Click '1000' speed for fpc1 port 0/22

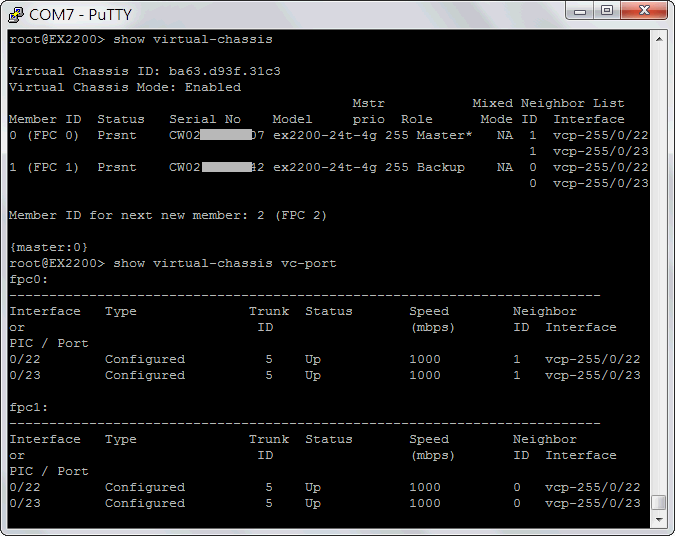425,487
